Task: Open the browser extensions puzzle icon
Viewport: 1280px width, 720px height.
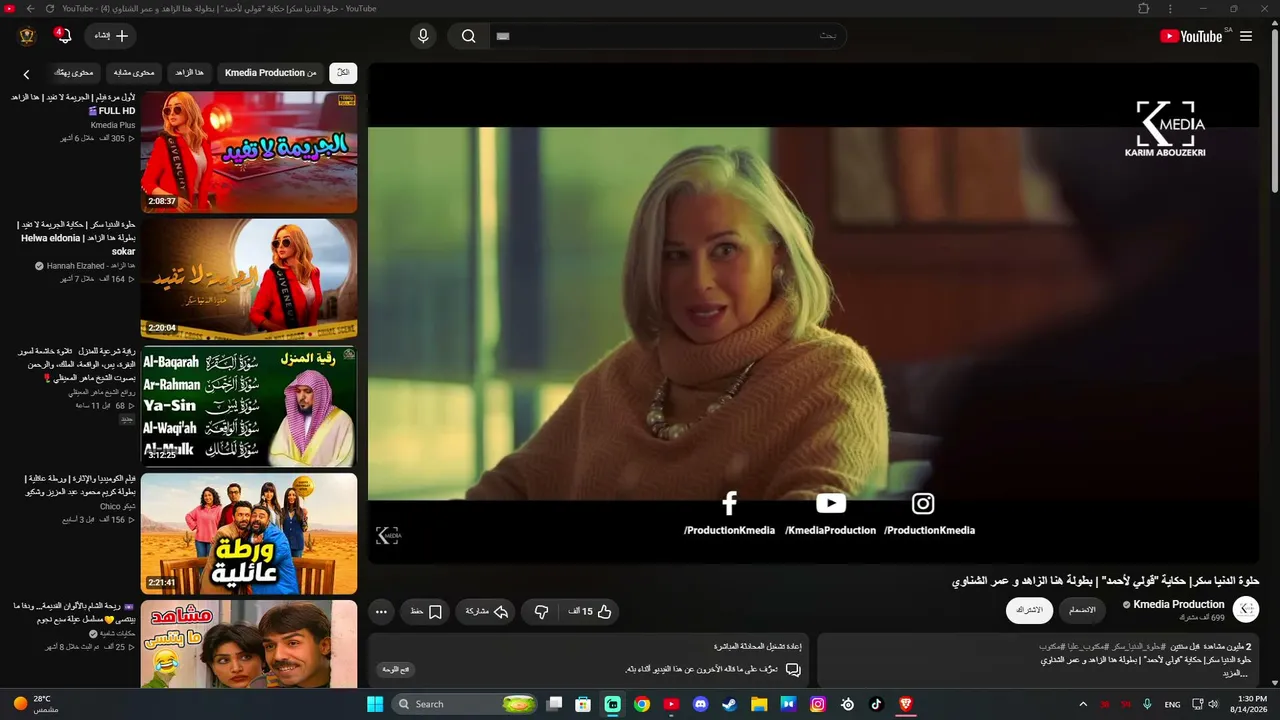Action: tap(1144, 9)
